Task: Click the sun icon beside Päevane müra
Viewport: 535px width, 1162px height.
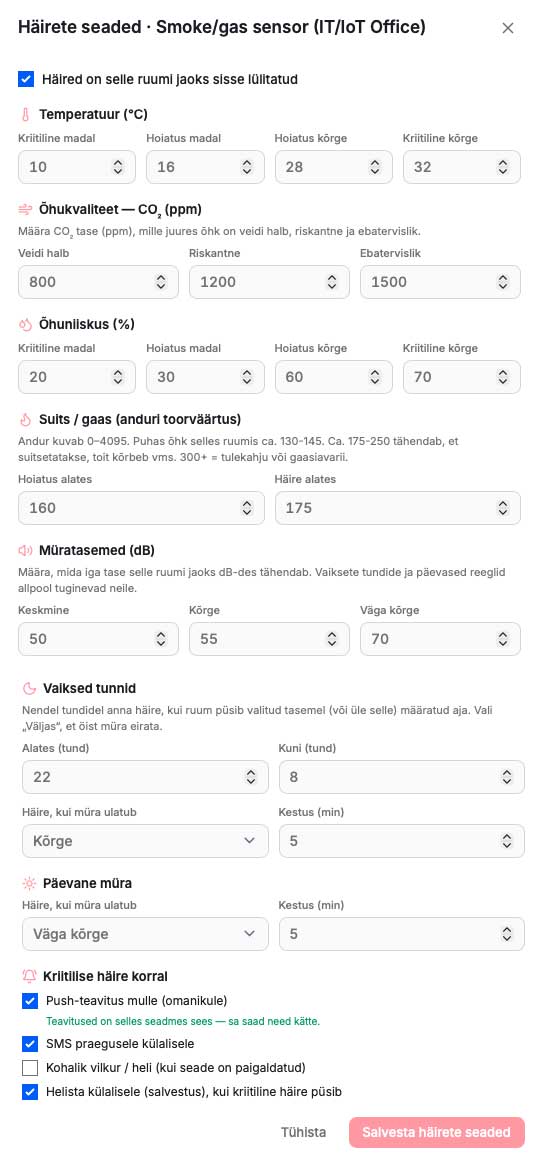Action: pos(30,883)
